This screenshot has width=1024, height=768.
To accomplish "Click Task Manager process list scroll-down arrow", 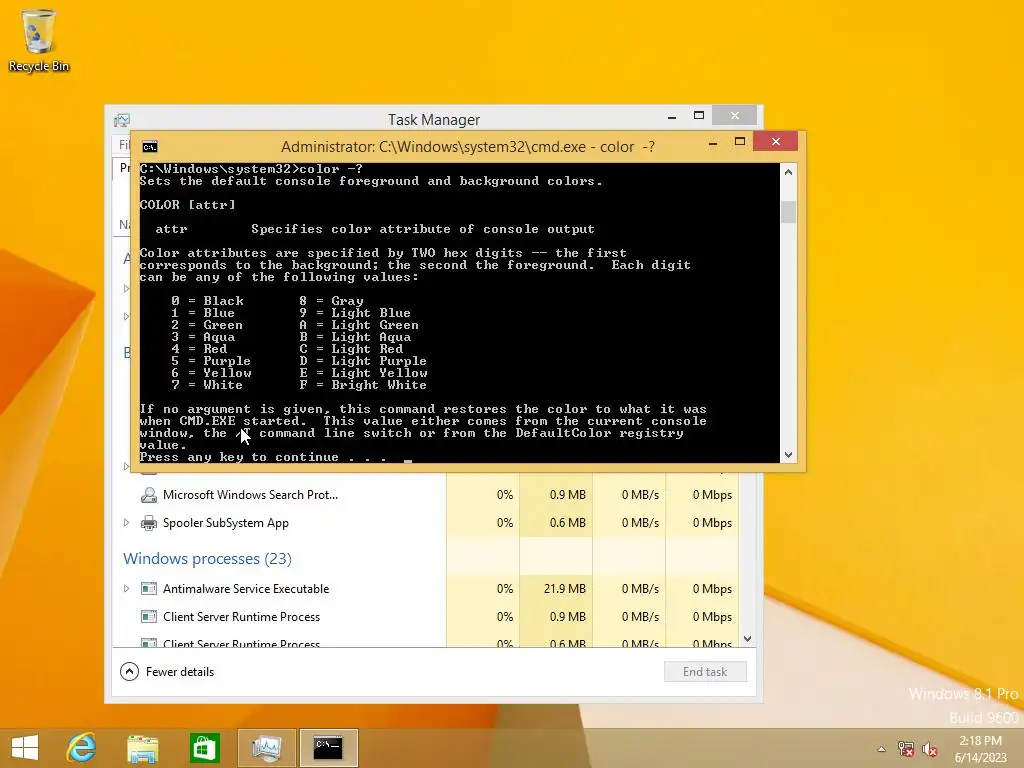I will tap(748, 639).
